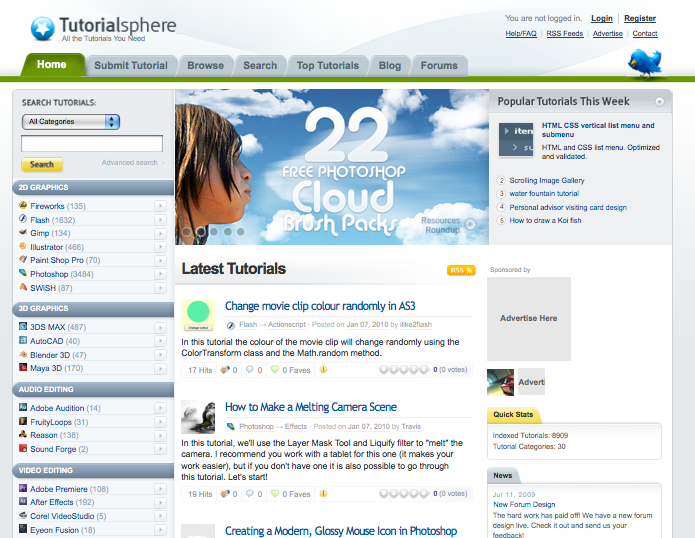Expand the Adobe Audition category arrow
695x538 pixels.
tap(160, 408)
